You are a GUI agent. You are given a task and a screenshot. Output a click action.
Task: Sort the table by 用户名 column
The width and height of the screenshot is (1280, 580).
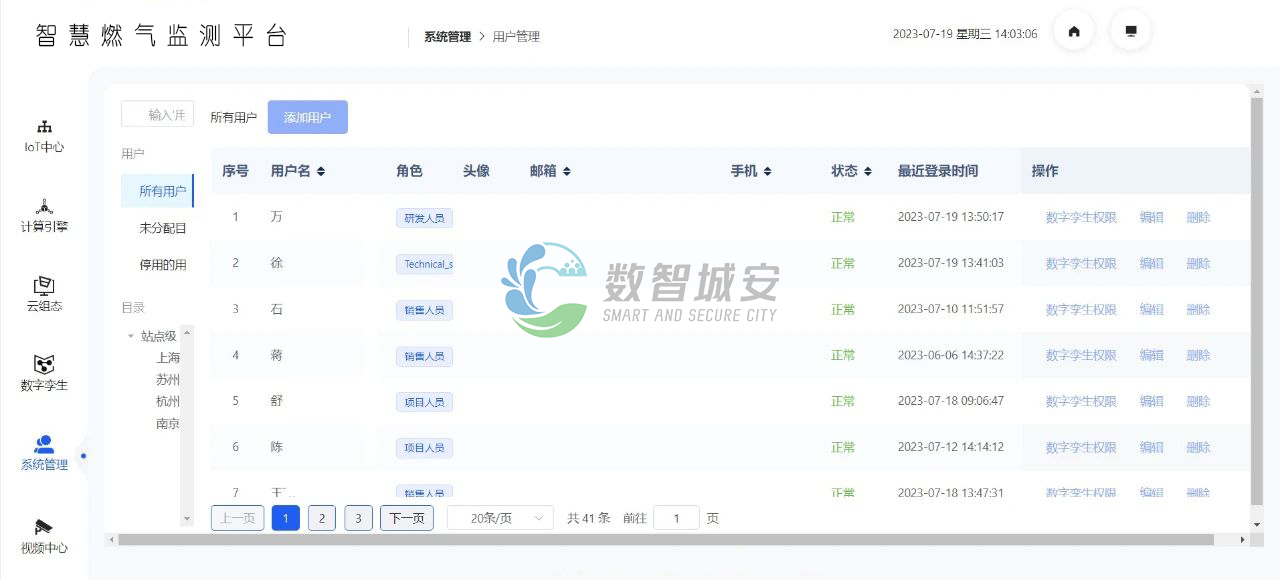point(321,172)
